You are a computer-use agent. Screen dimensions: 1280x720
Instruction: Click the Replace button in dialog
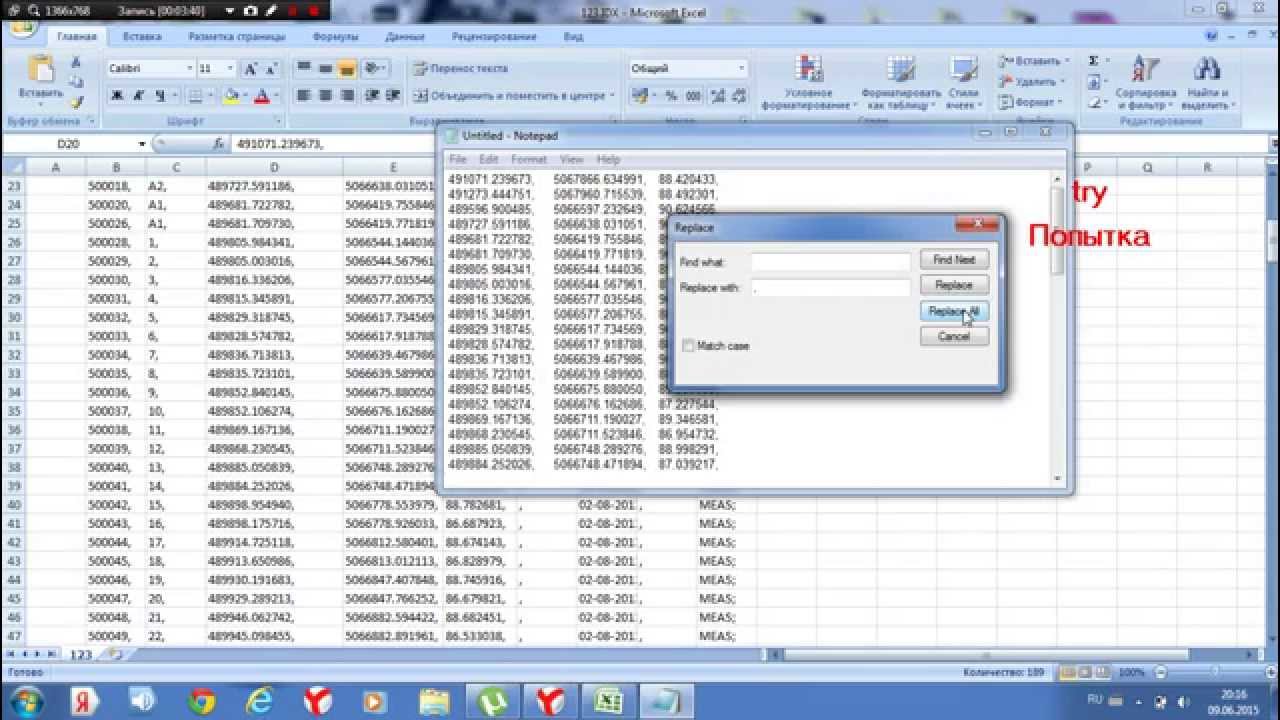click(954, 286)
